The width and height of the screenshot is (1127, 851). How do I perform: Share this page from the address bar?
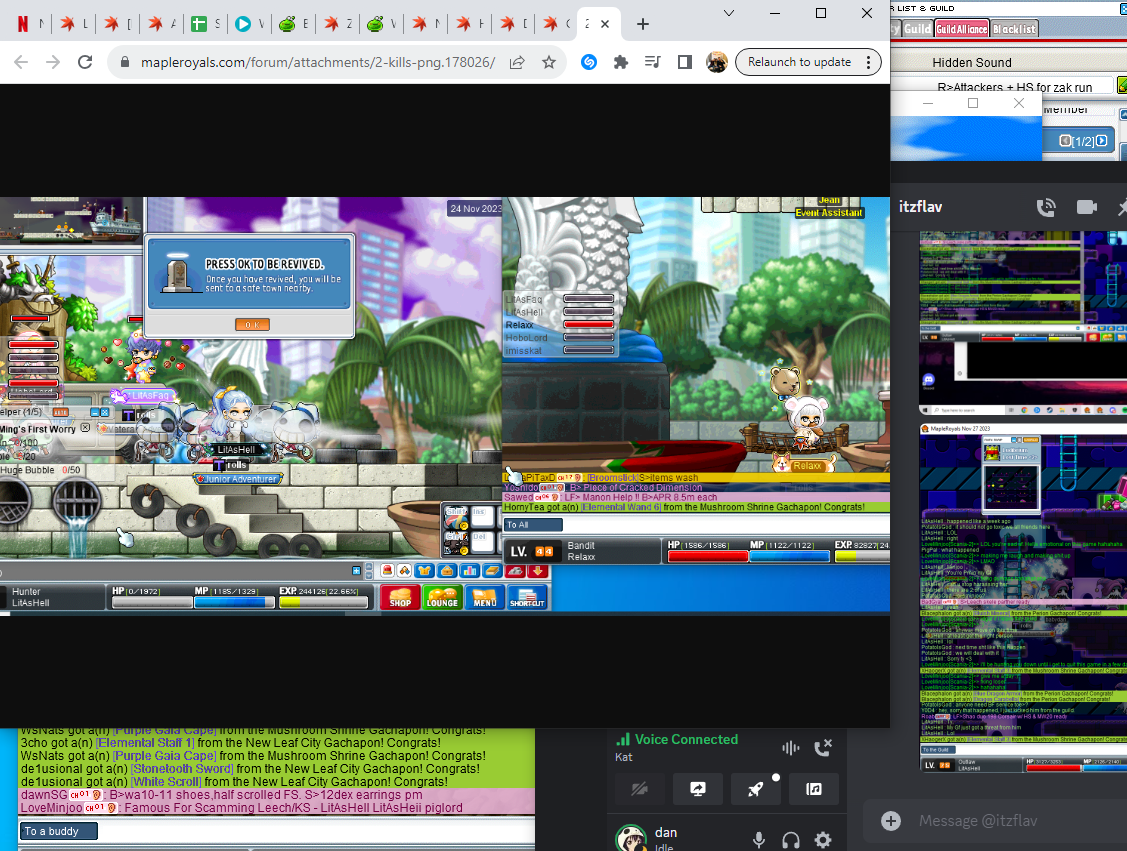517,62
